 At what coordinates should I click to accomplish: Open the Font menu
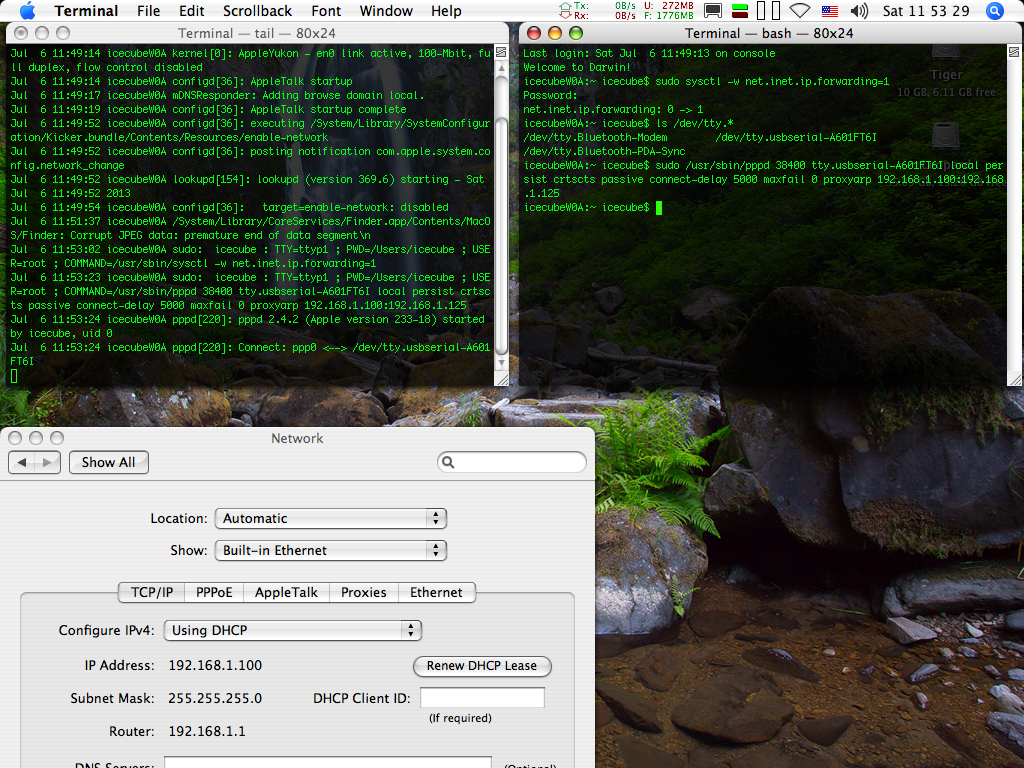[x=326, y=10]
